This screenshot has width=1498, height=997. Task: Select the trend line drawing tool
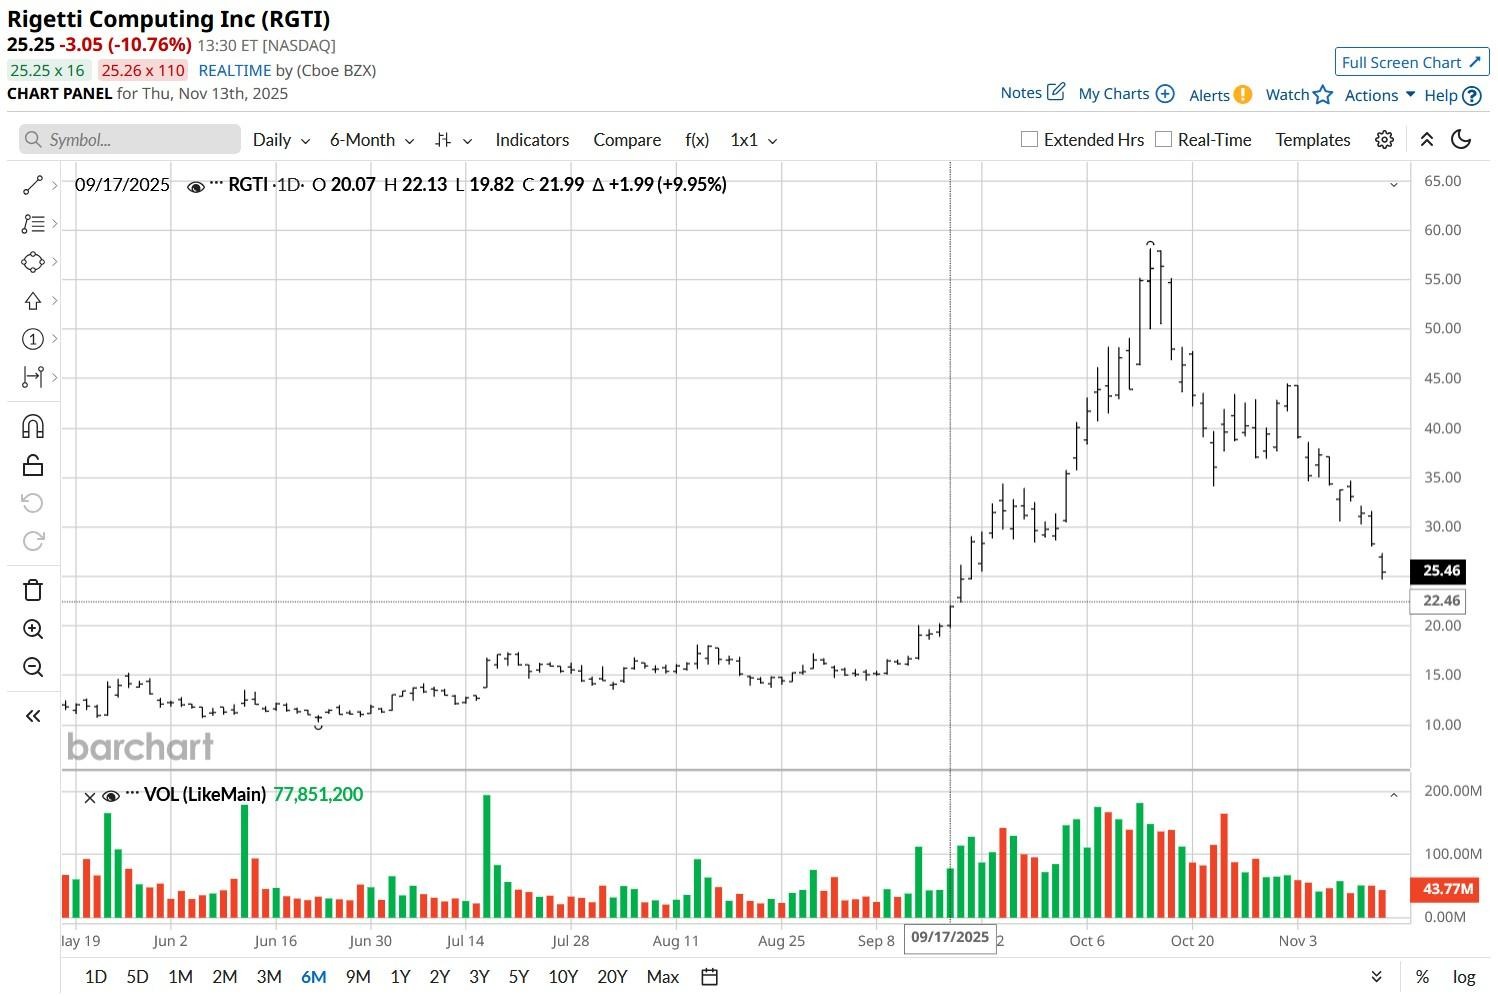32,185
